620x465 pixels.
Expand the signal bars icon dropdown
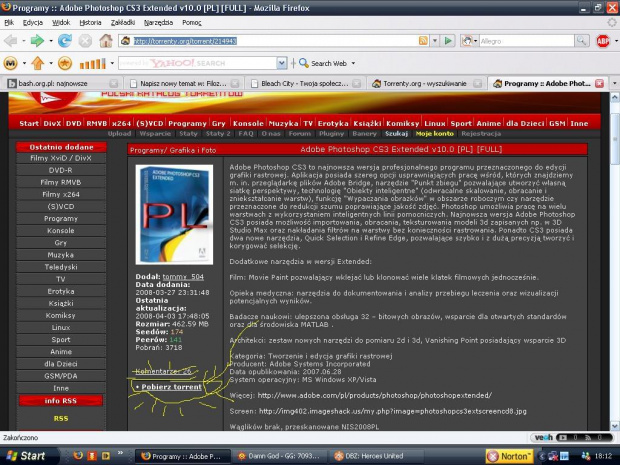[x=112, y=63]
